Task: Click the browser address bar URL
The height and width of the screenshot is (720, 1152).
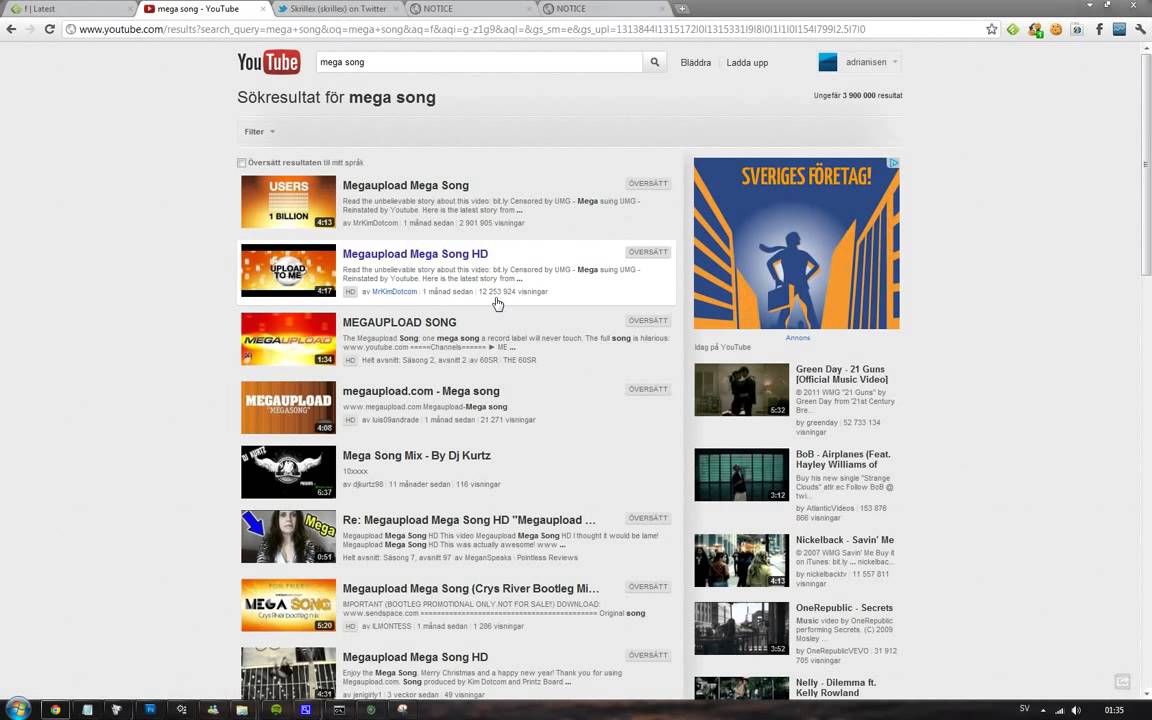Action: [x=472, y=29]
